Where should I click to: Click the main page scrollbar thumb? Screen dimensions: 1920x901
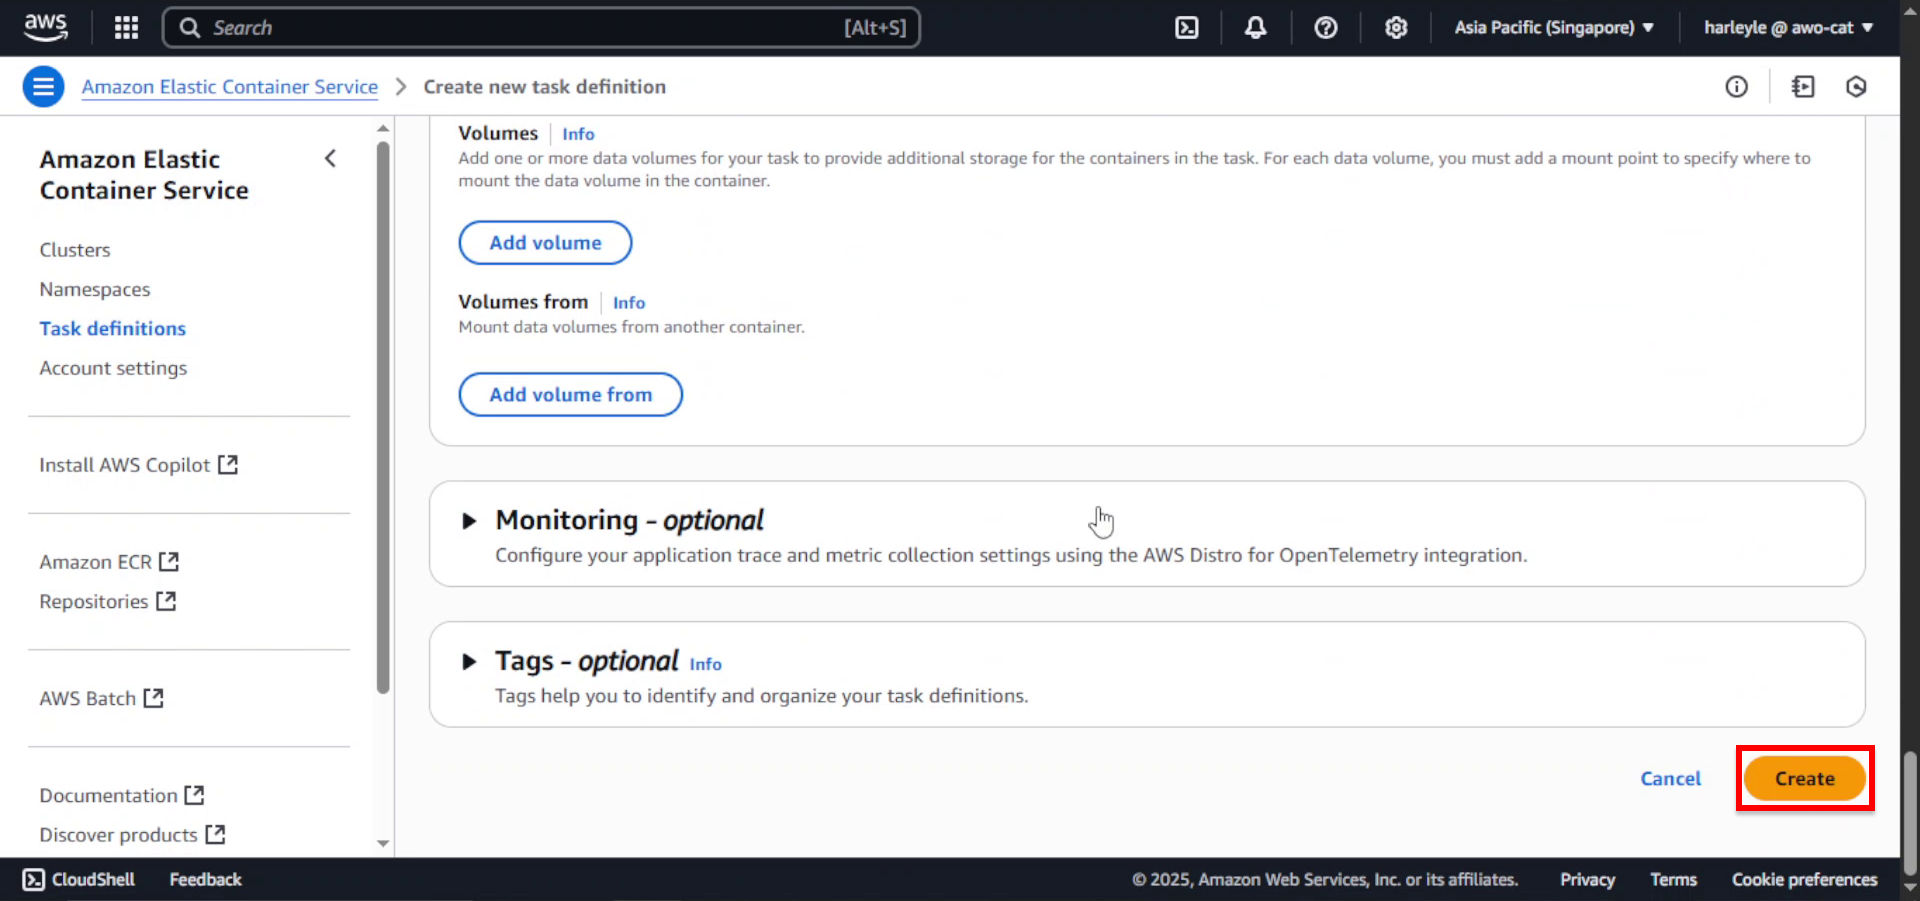[x=1910, y=812]
